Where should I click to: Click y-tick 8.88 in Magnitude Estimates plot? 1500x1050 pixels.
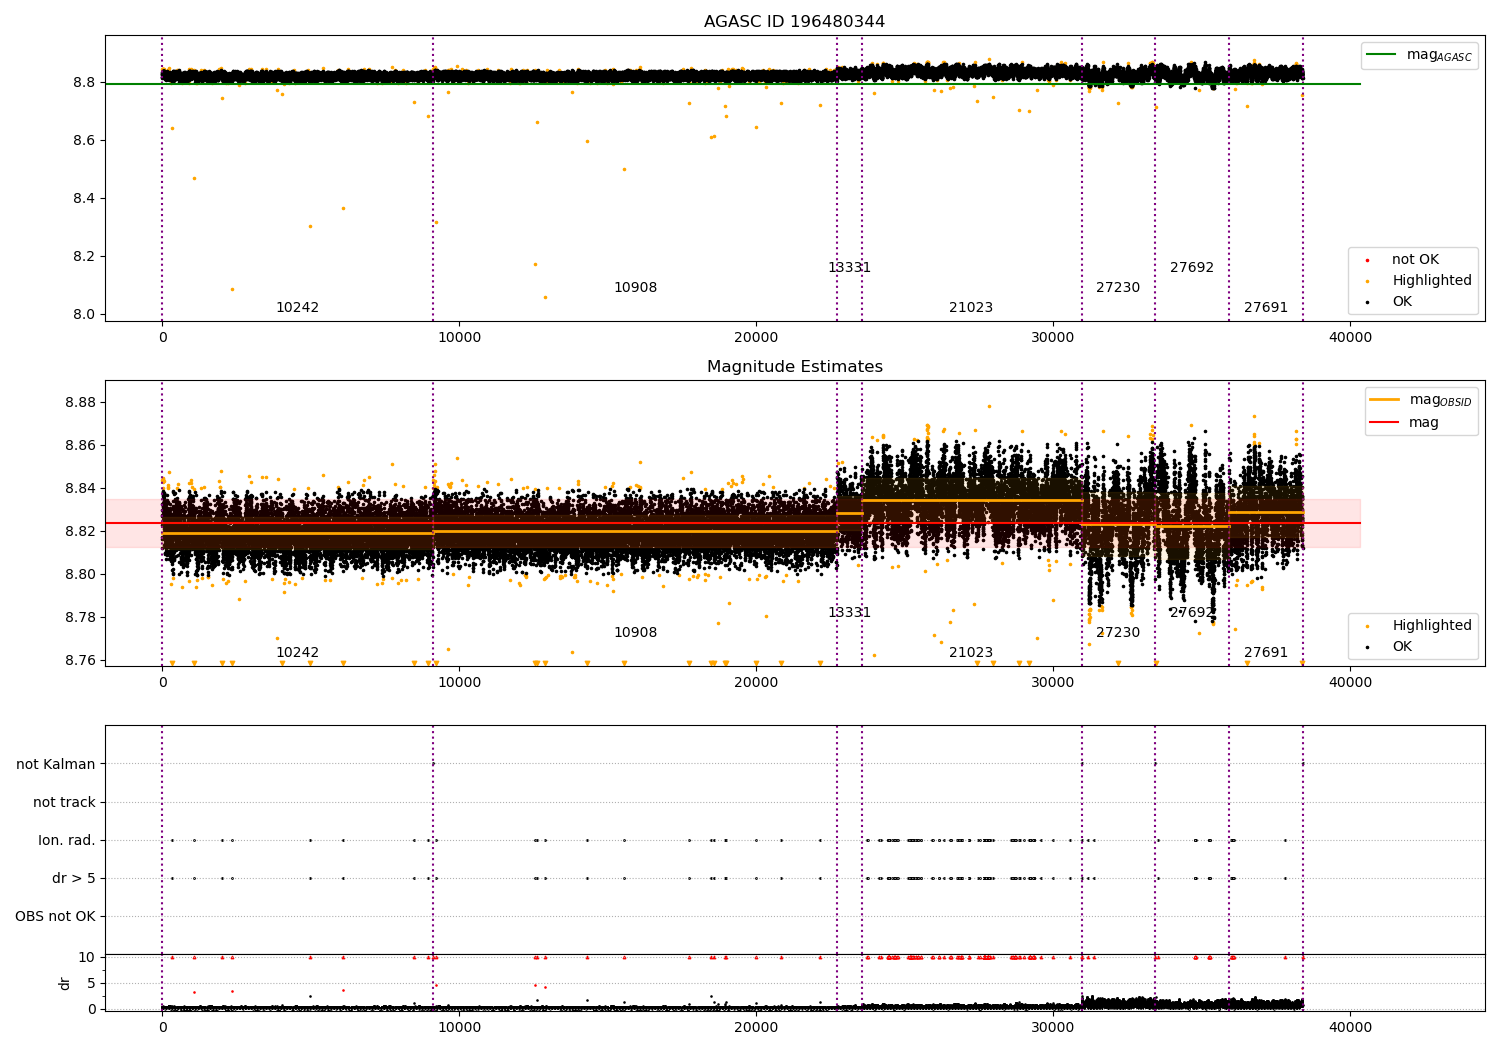pos(79,403)
